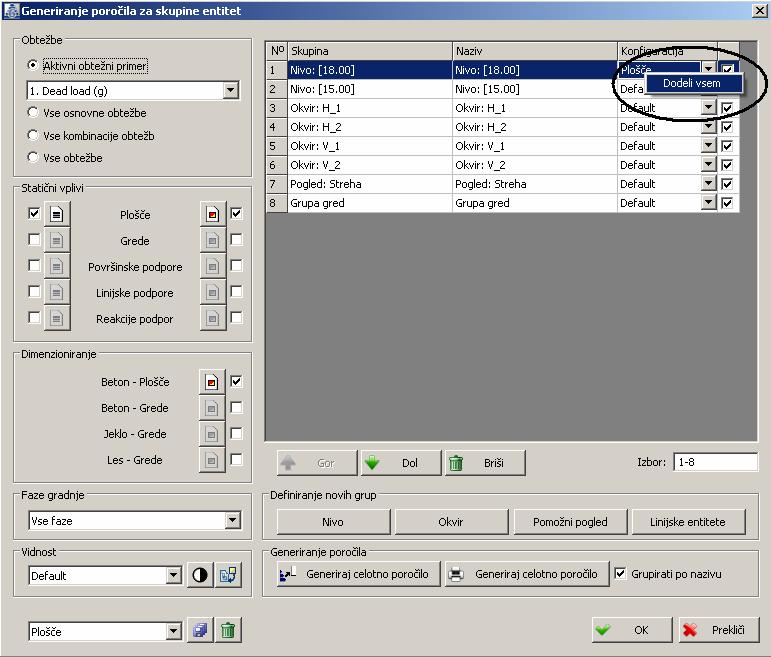Open Grede text report settings icon
This screenshot has width=771, height=657.
(x=57, y=240)
